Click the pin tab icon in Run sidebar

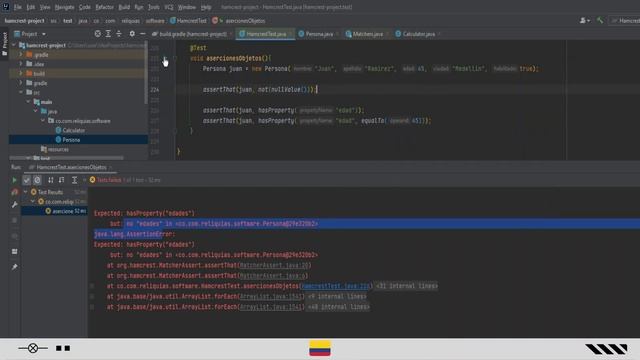click(x=15, y=267)
